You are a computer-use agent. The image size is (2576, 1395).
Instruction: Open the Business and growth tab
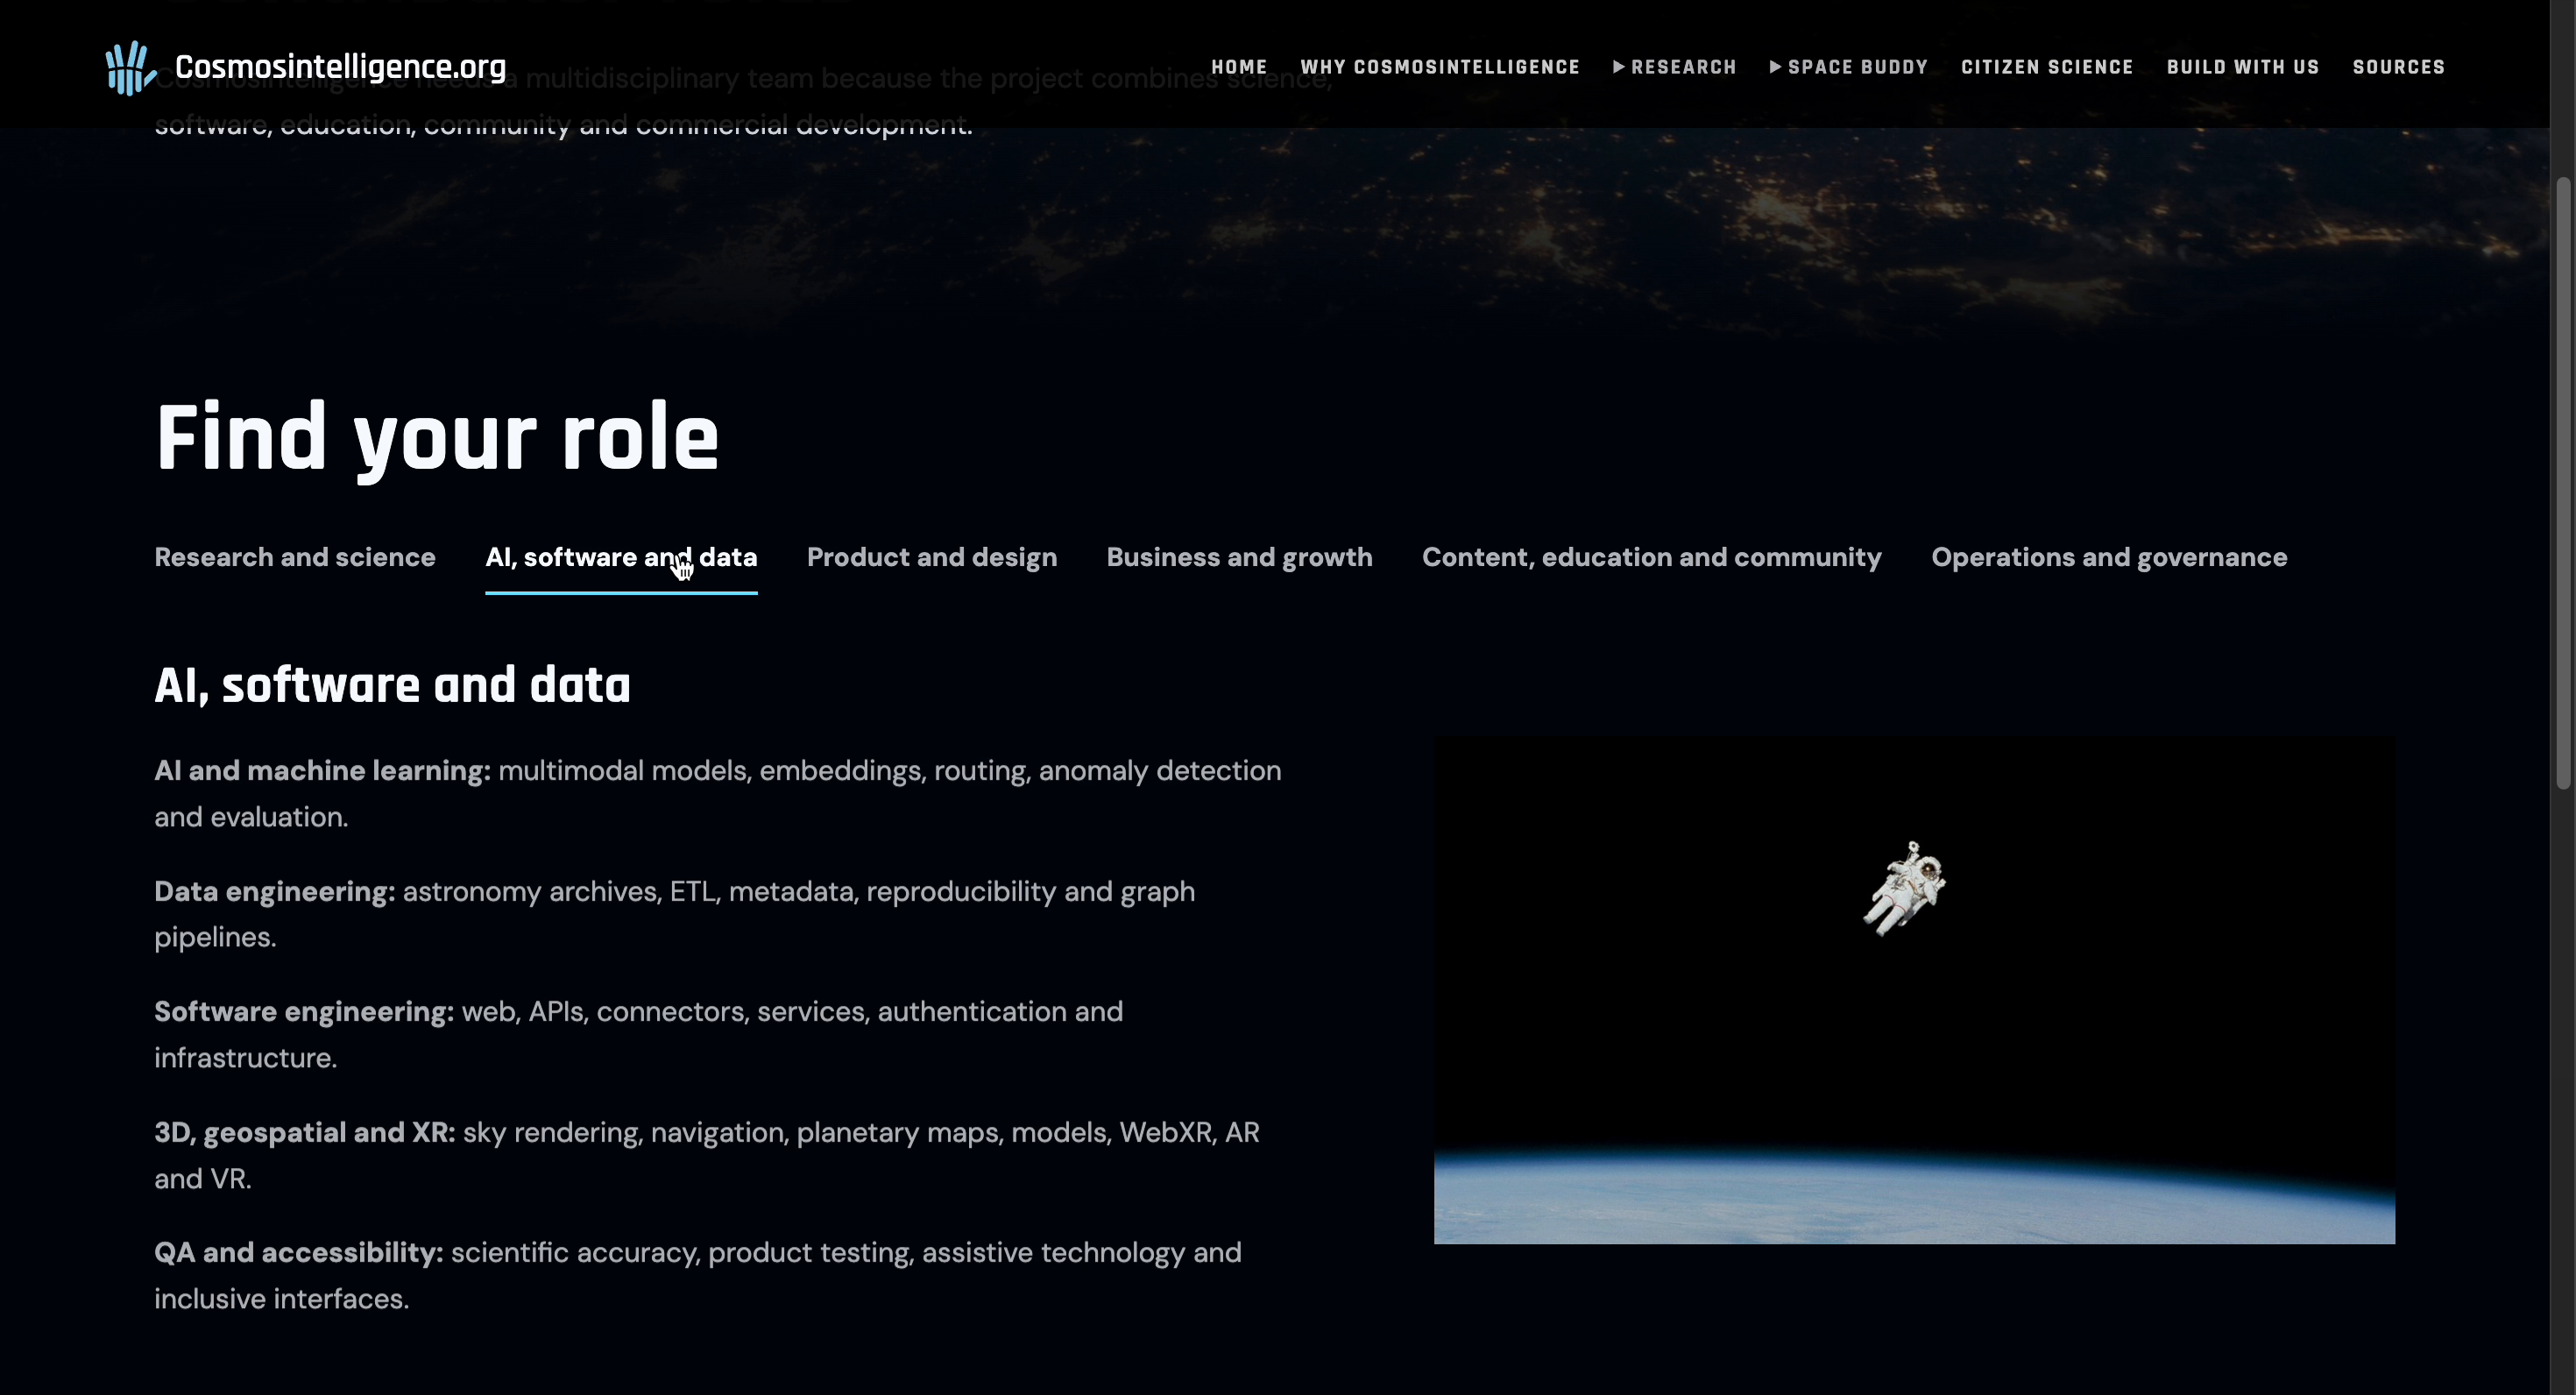[1239, 557]
